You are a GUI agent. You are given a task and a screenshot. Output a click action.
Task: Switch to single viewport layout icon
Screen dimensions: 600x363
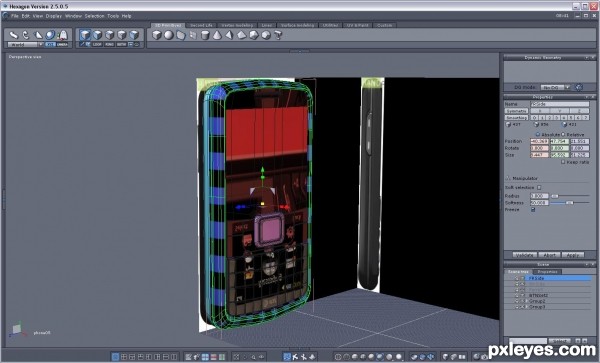[115, 357]
